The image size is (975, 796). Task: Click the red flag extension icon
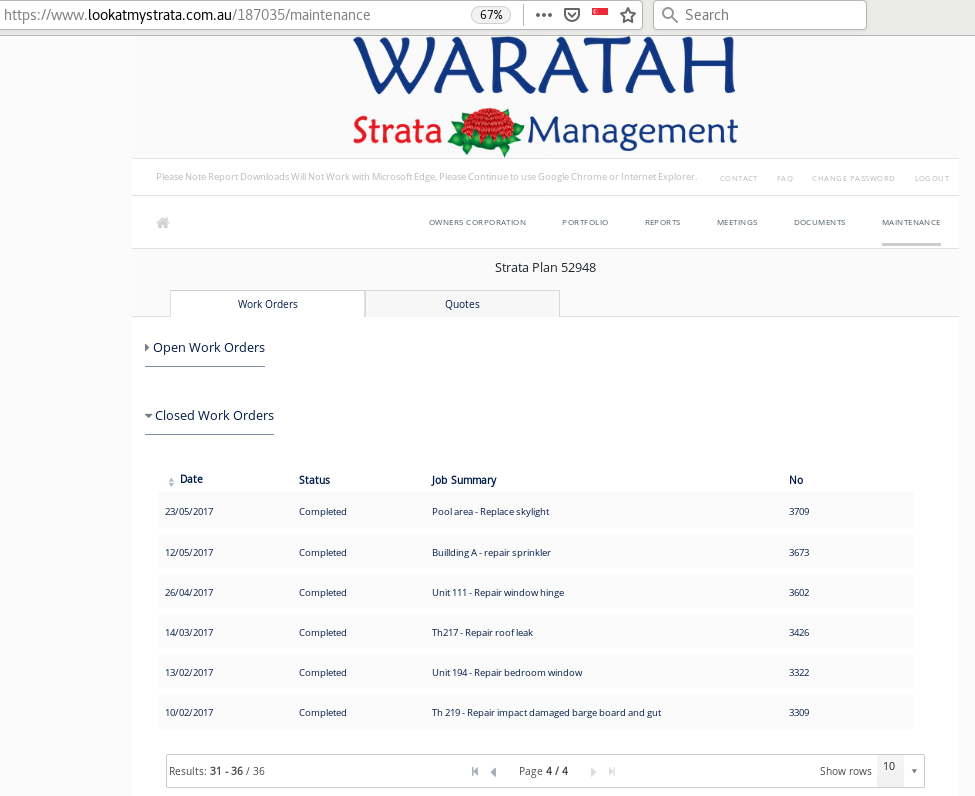click(x=600, y=12)
